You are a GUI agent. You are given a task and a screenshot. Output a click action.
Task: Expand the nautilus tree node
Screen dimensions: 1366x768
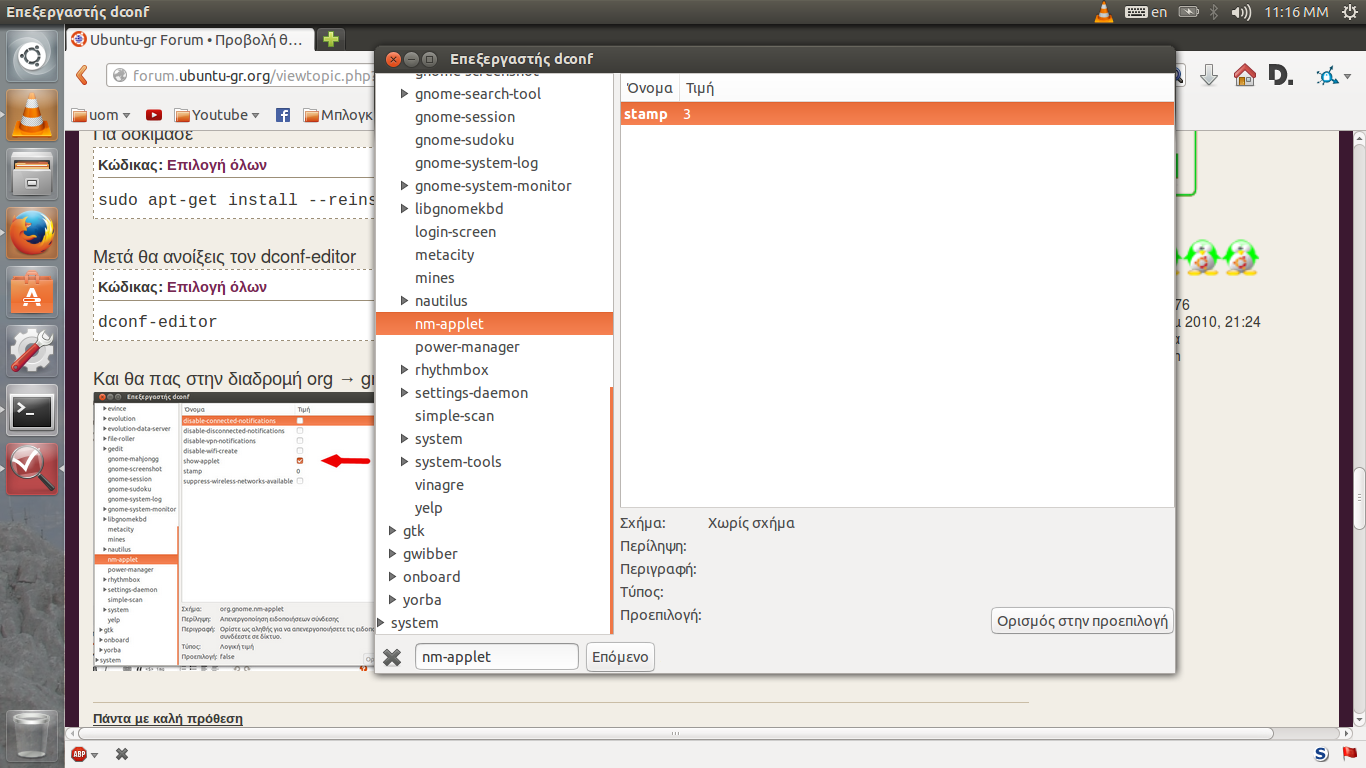(405, 301)
